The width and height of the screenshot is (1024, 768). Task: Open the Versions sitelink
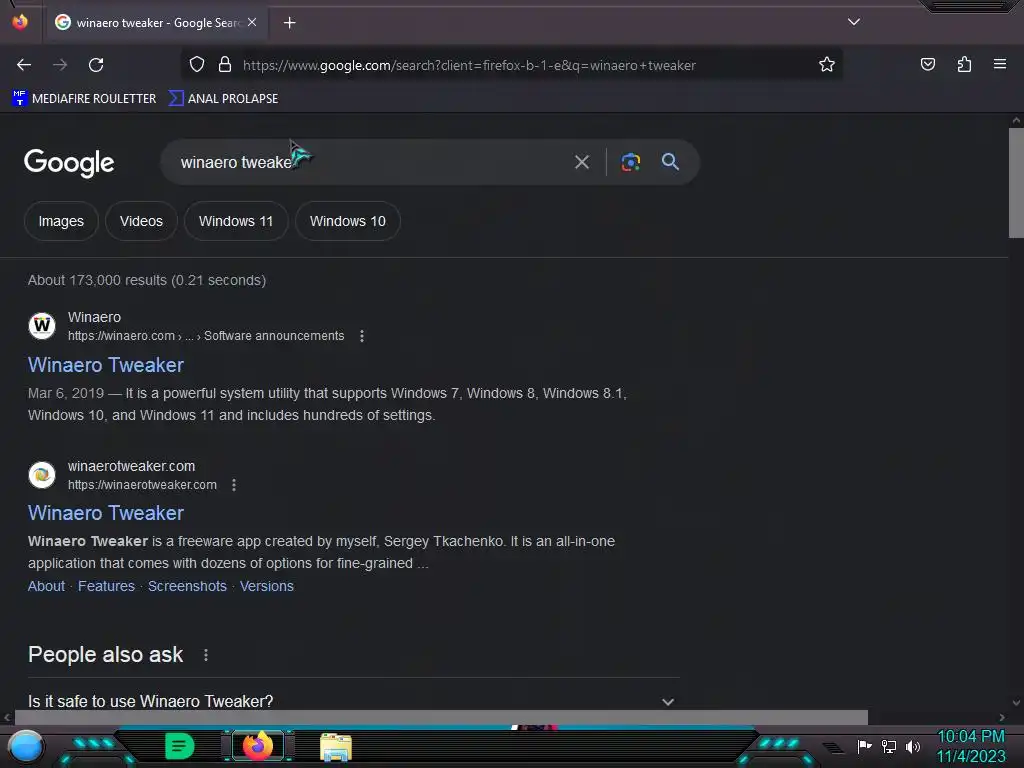pyautogui.click(x=266, y=586)
